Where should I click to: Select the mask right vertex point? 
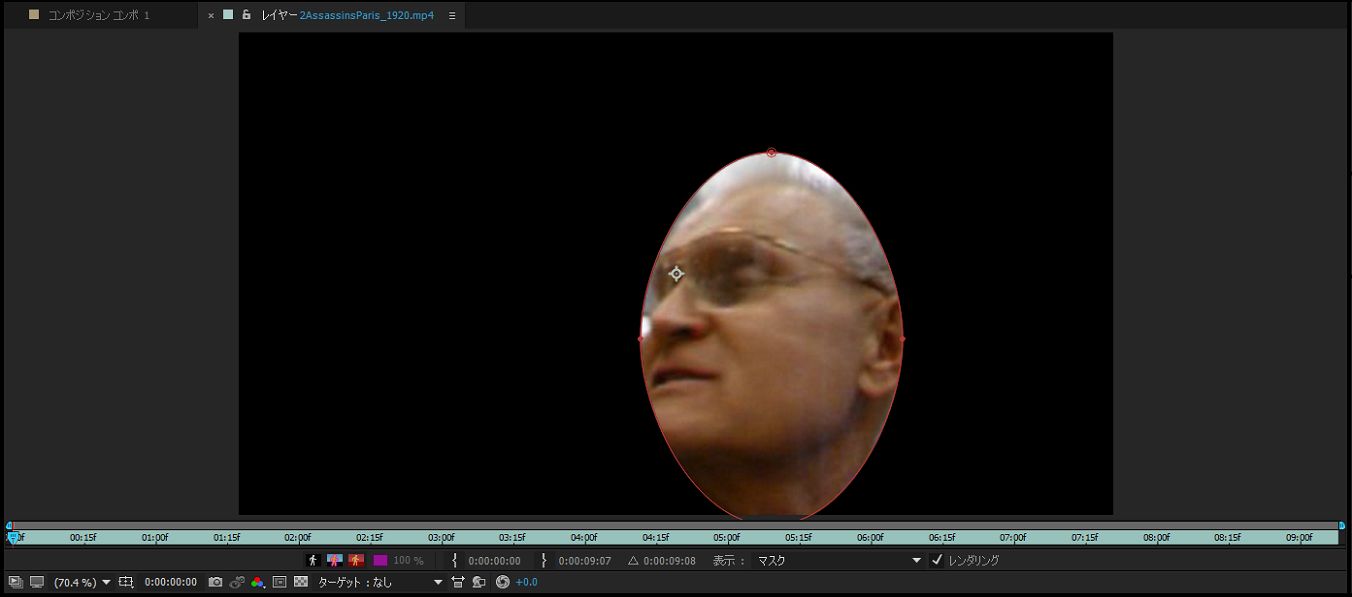click(x=903, y=338)
